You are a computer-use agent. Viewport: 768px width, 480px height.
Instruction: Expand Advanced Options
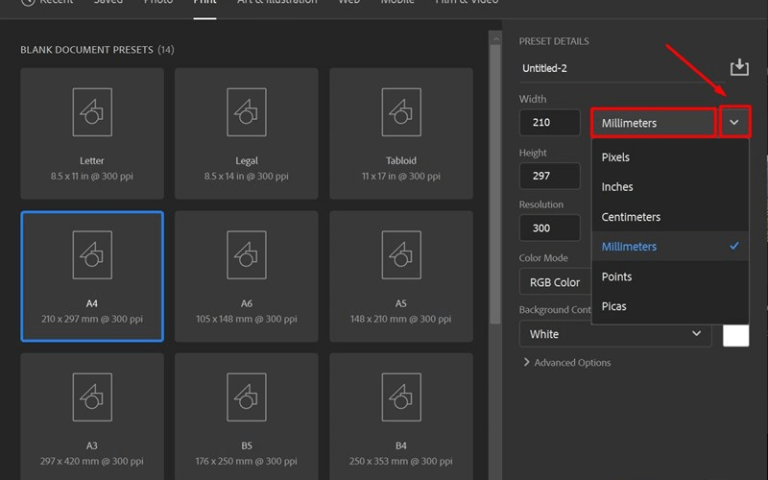(x=567, y=362)
